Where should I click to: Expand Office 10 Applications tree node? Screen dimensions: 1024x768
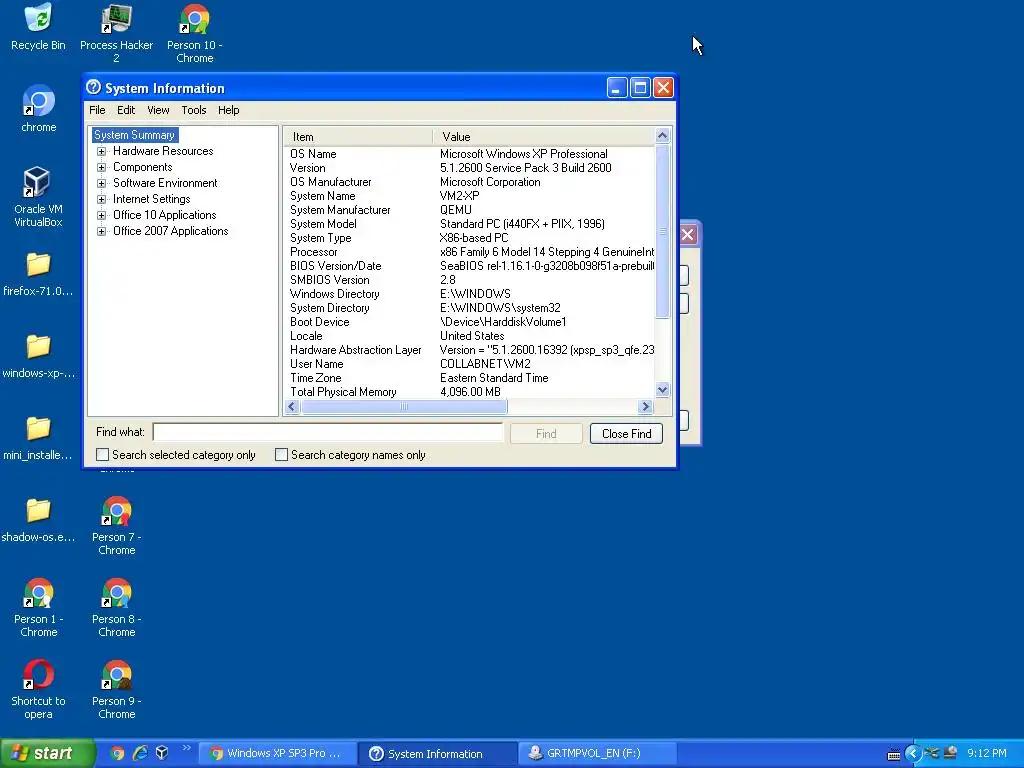click(101, 216)
